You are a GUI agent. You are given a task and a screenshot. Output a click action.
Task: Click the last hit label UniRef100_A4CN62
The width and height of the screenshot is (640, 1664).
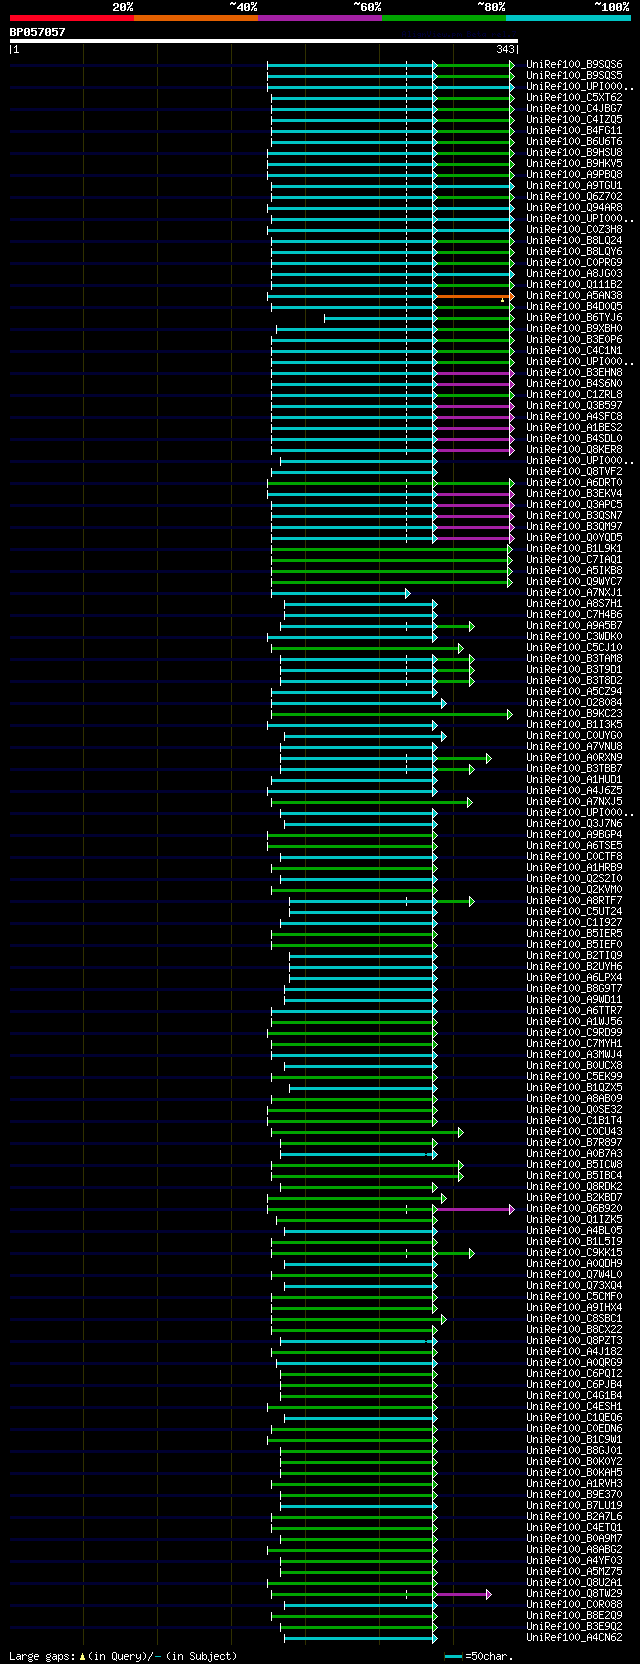coord(574,1637)
